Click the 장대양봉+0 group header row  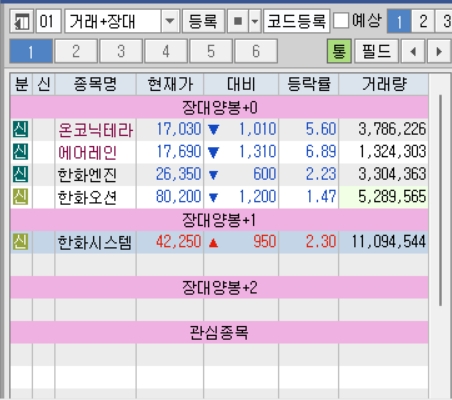tap(219, 107)
